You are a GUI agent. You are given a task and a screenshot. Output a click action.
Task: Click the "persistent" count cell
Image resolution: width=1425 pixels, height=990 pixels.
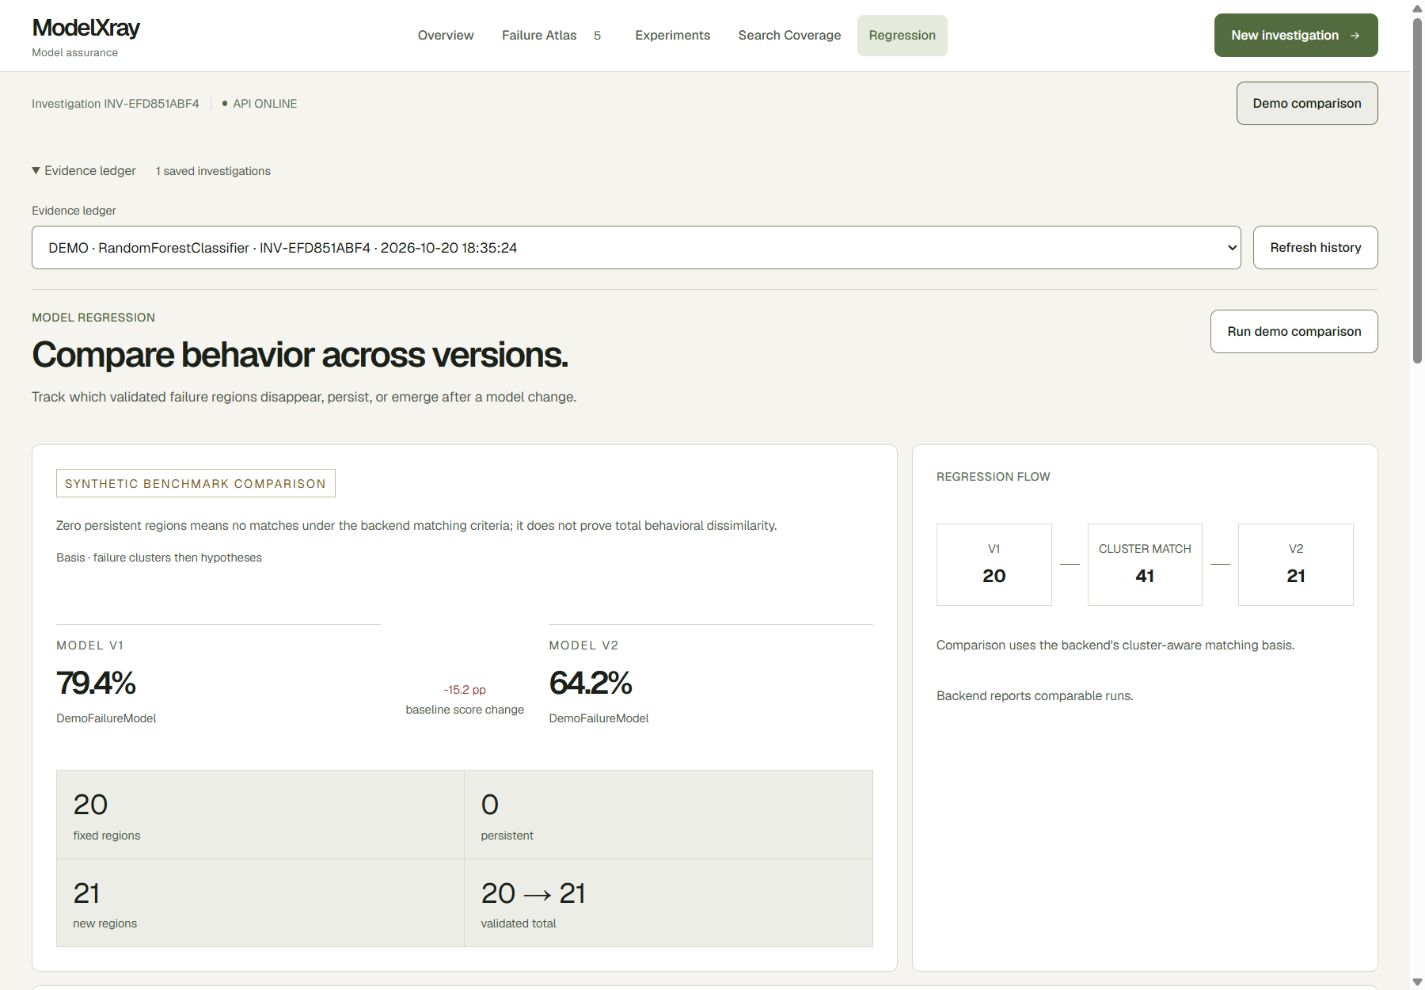point(668,815)
